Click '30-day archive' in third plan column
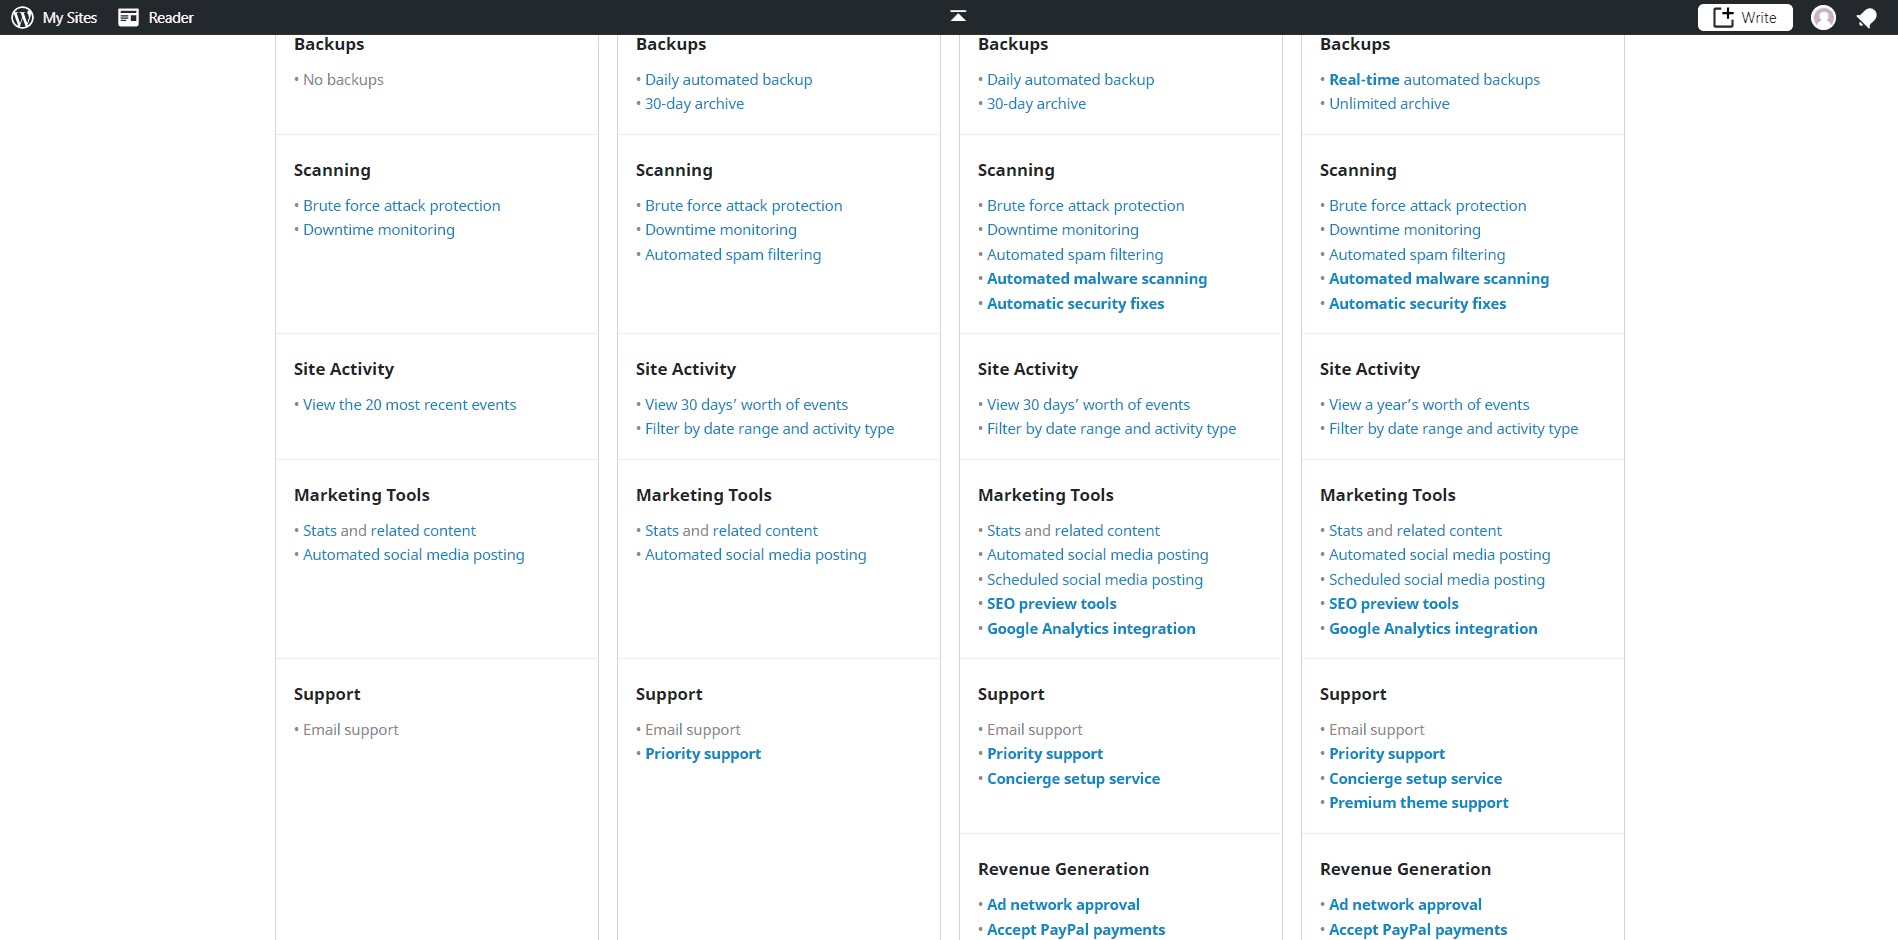The image size is (1898, 940). (x=1036, y=104)
